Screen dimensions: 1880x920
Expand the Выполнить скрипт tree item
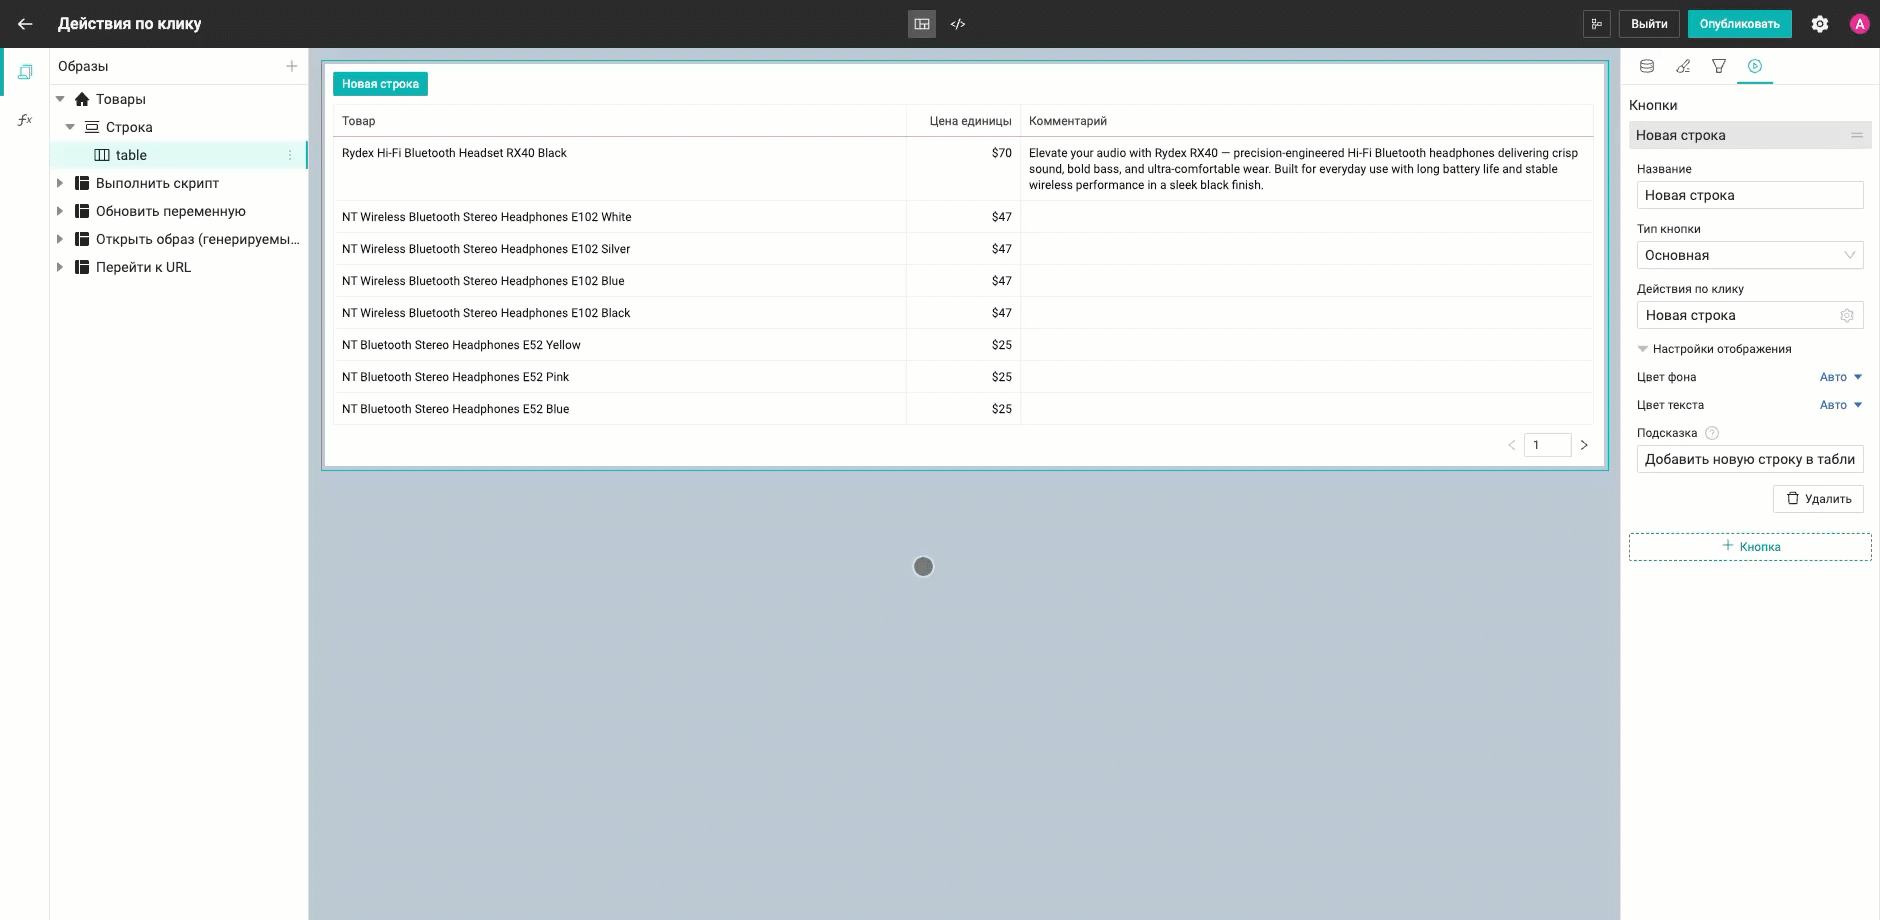pyautogui.click(x=60, y=183)
